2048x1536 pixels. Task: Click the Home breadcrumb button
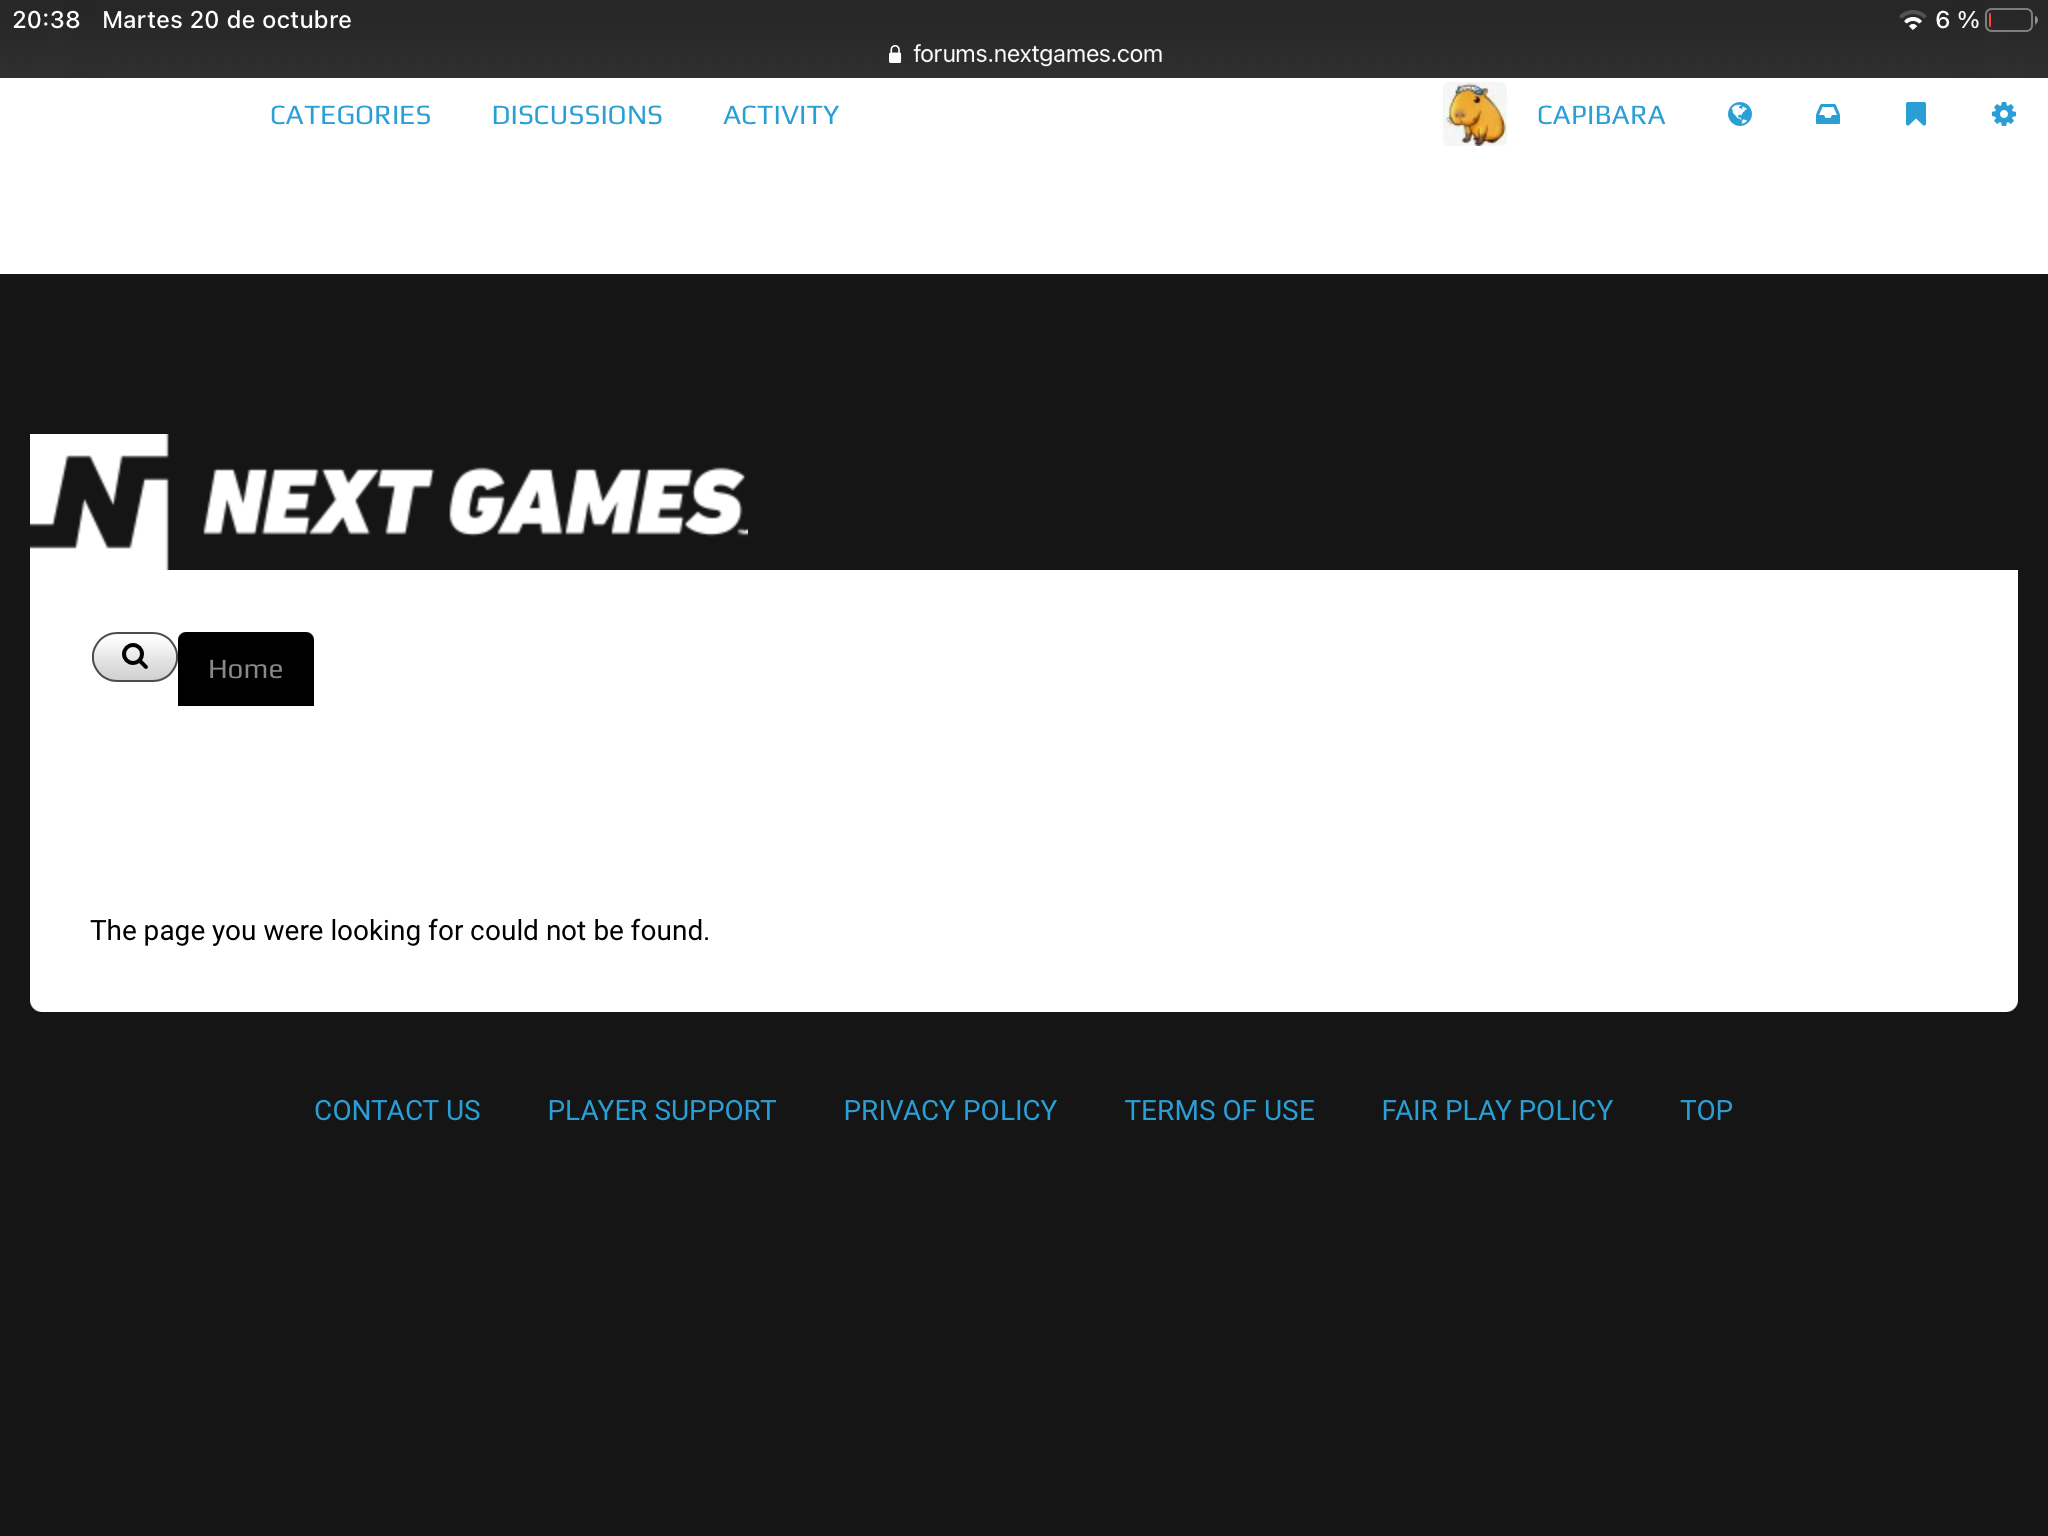[x=246, y=669]
